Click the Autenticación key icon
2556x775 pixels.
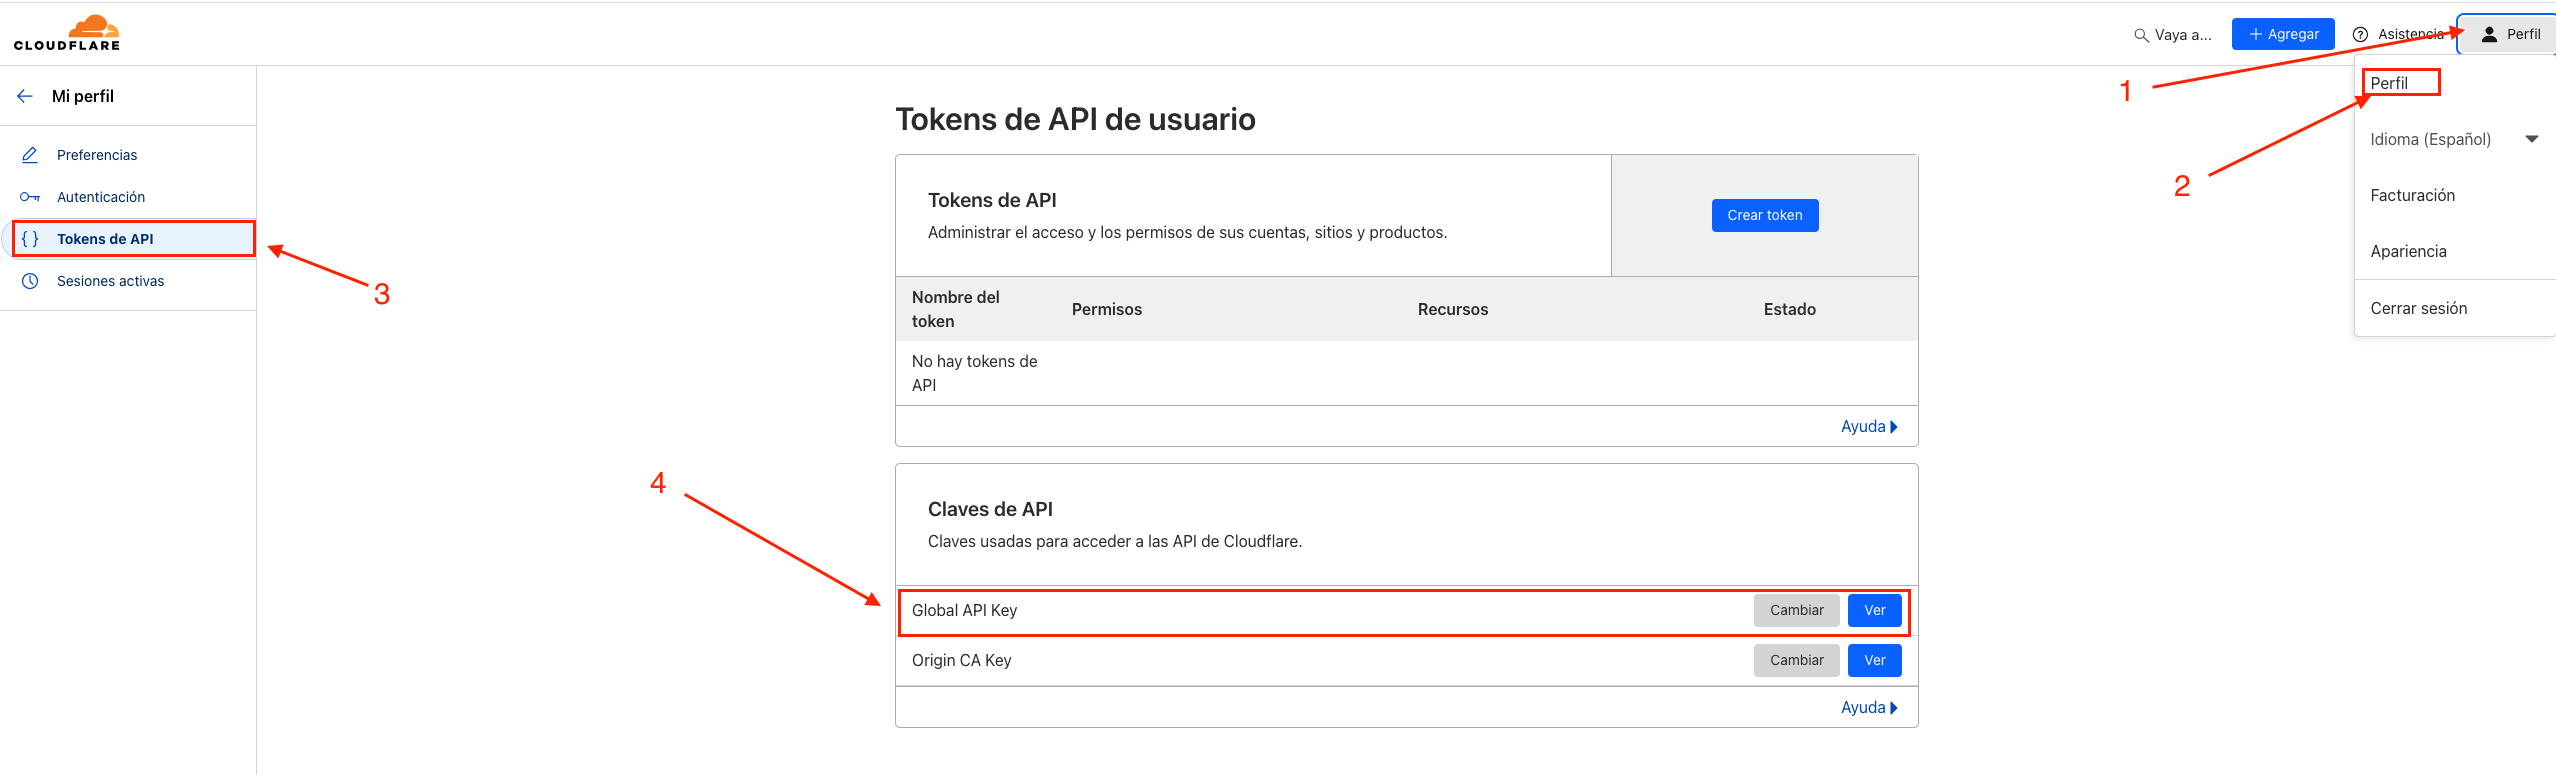pyautogui.click(x=30, y=197)
